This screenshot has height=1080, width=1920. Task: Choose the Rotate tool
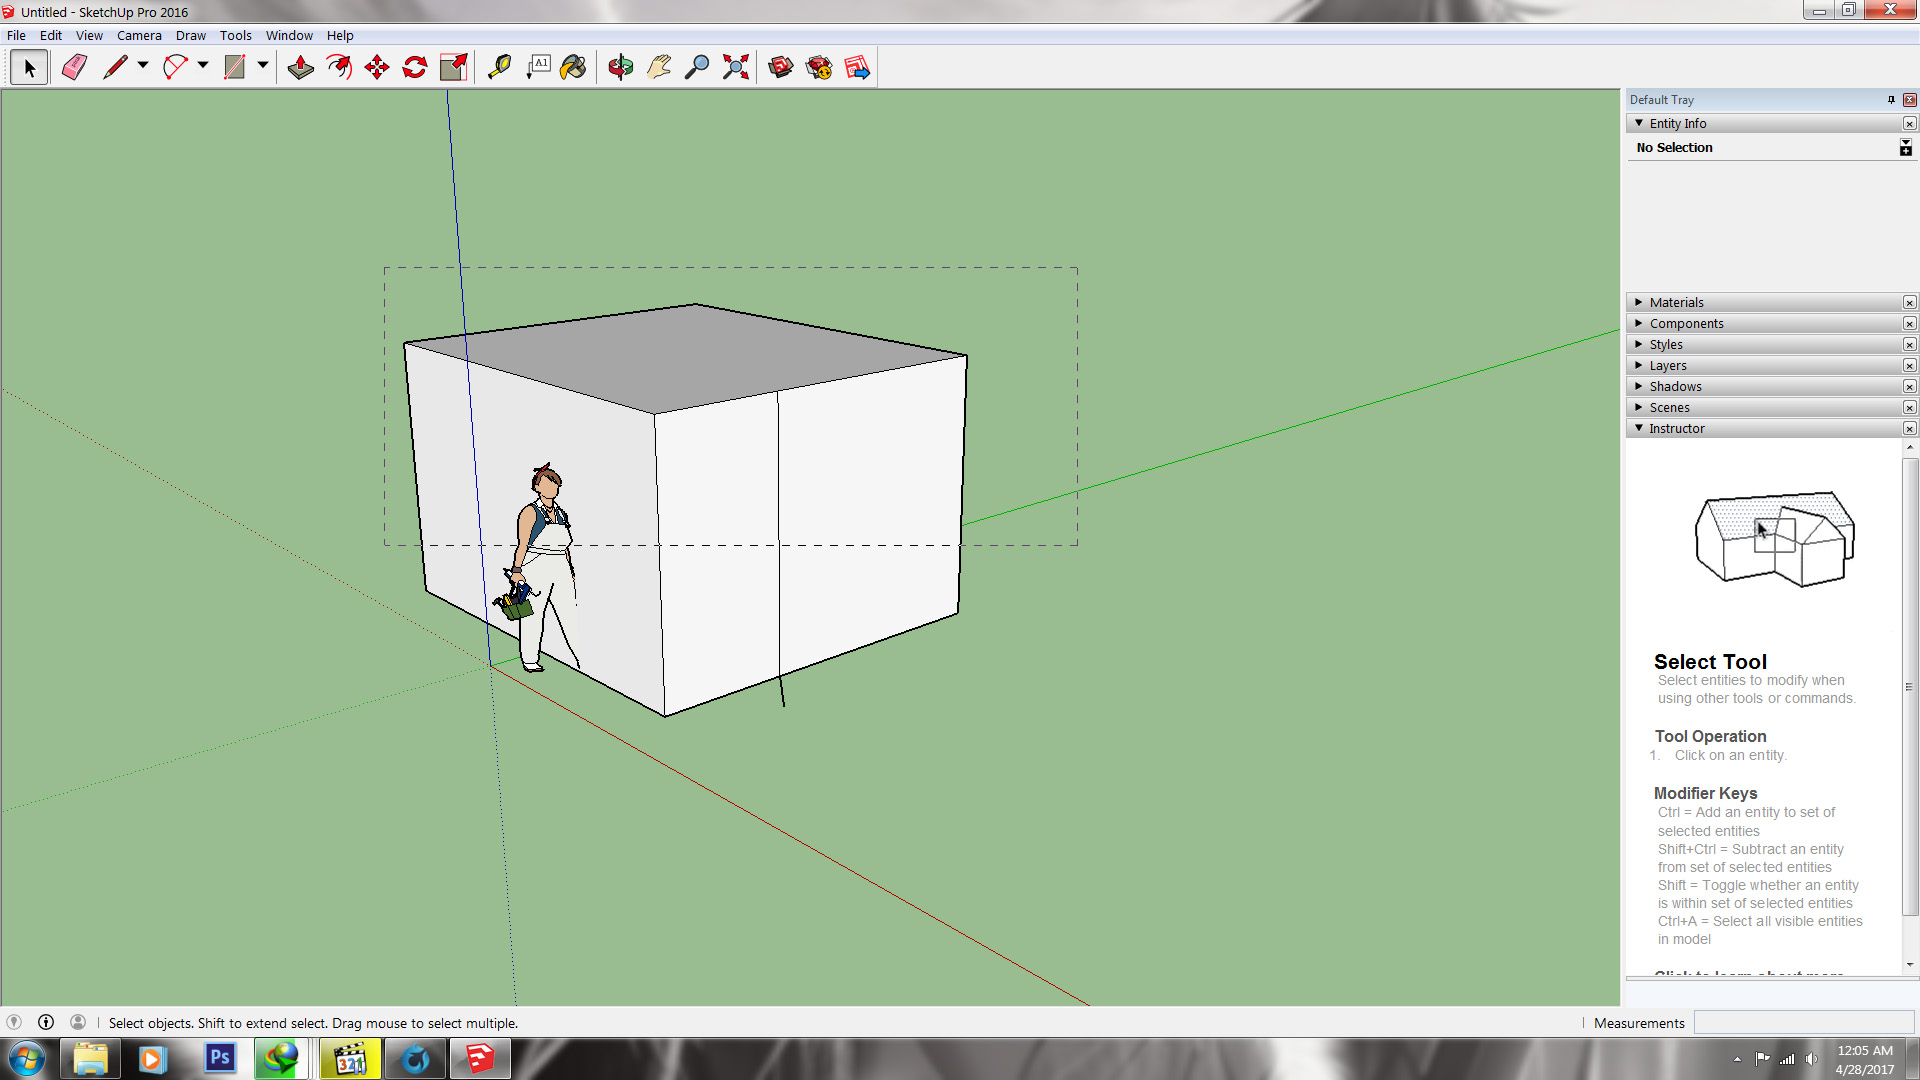pos(415,67)
